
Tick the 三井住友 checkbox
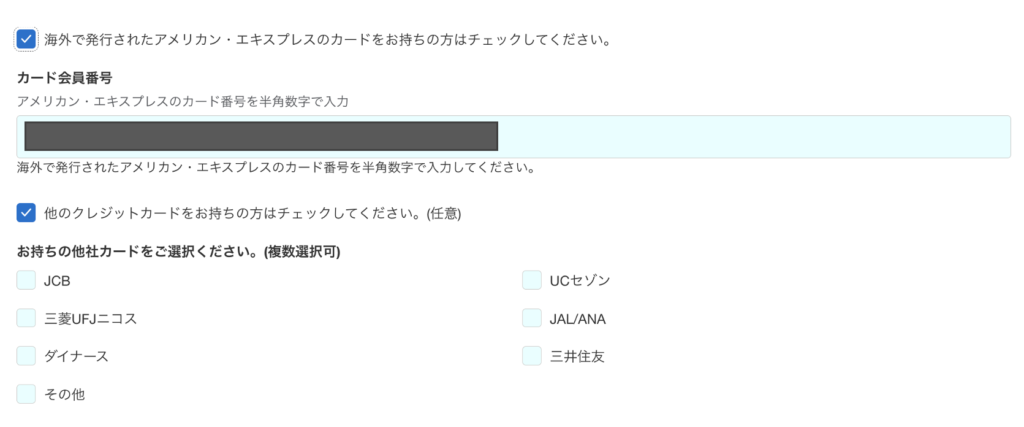[x=532, y=356]
